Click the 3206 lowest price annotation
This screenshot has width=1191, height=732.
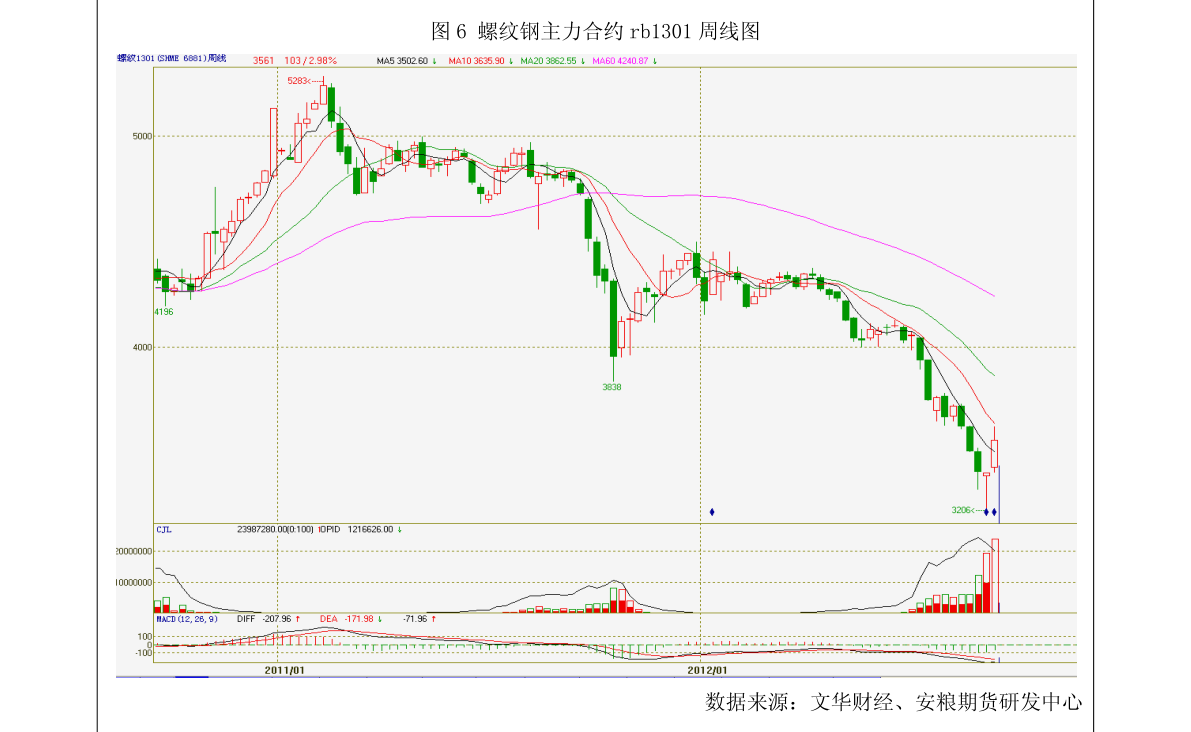coord(963,510)
